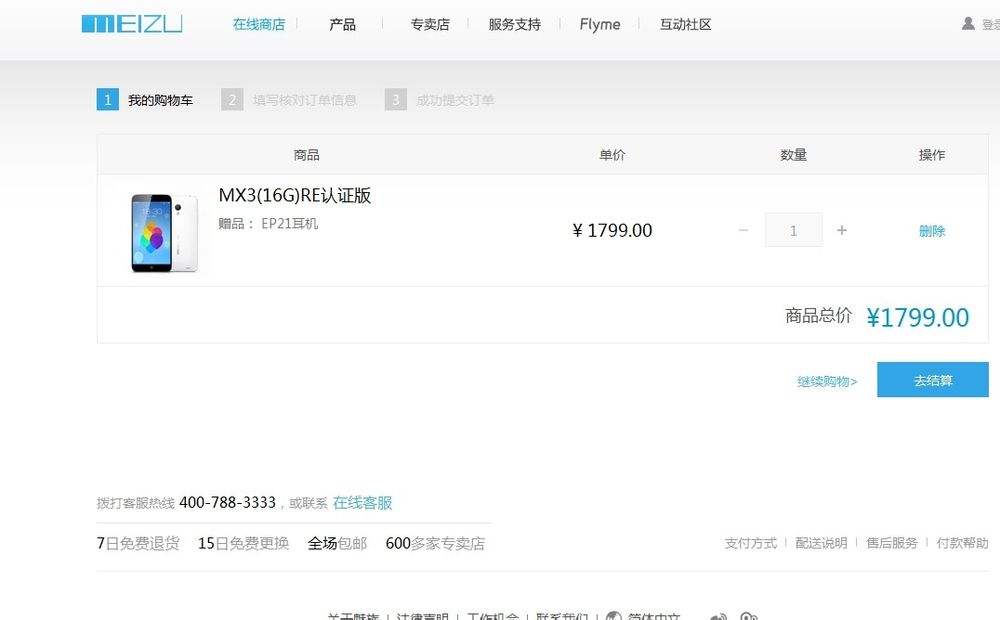The width and height of the screenshot is (1000, 620).
Task: Open 付款帮助 footer link
Action: click(962, 543)
